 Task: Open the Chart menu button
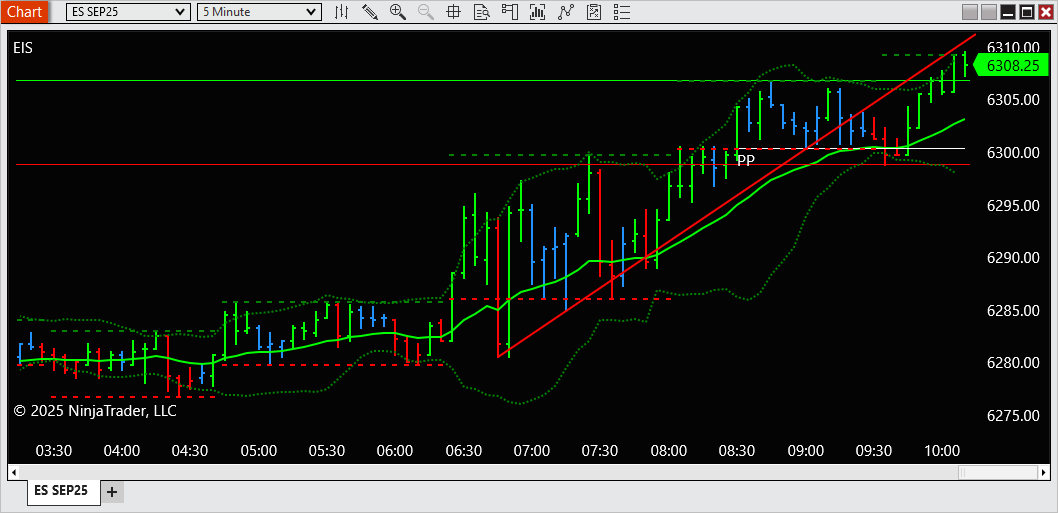(24, 11)
